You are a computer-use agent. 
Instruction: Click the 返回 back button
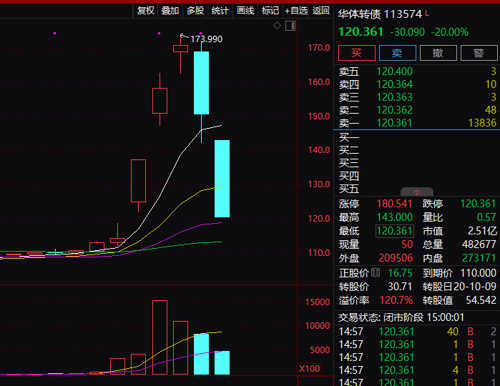(321, 11)
